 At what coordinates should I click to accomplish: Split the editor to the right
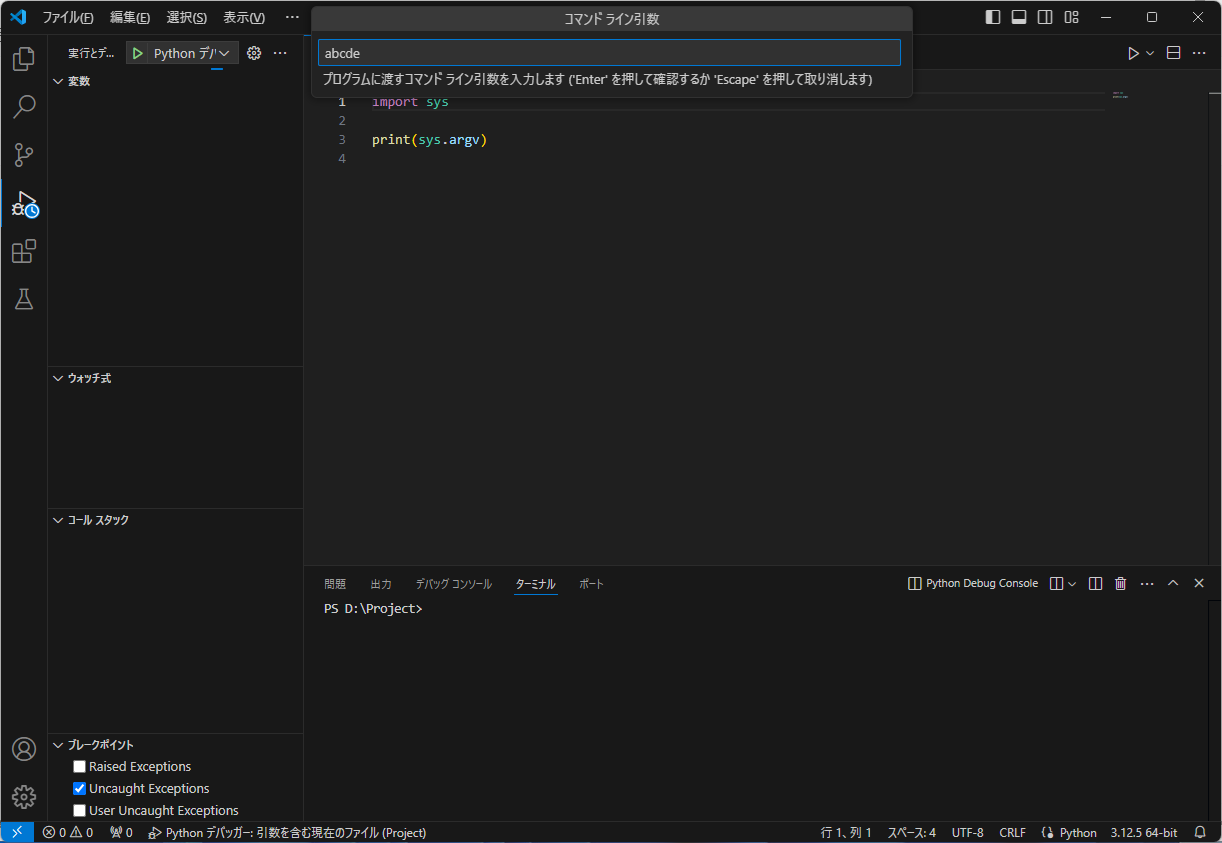click(x=1174, y=53)
